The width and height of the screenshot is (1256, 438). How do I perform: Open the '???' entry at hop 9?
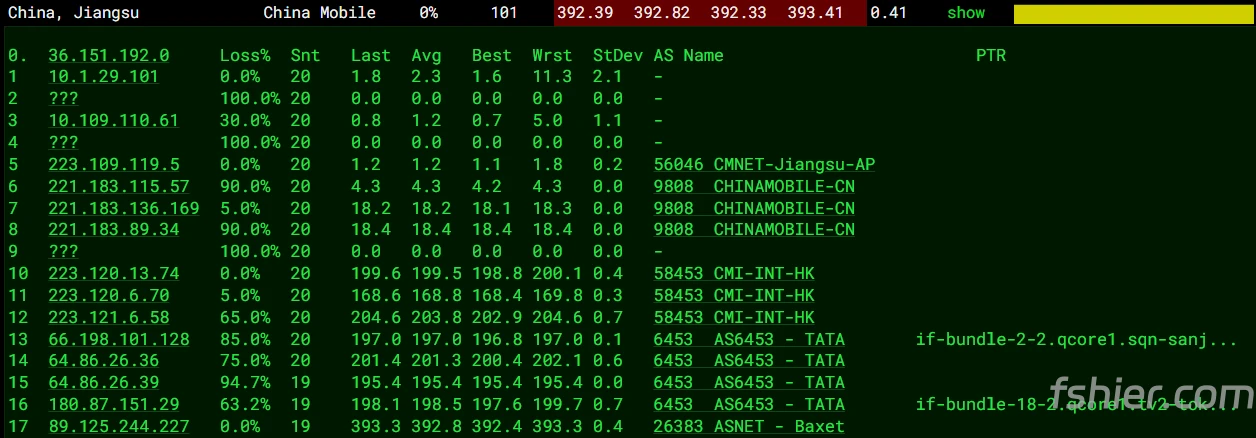click(x=63, y=252)
